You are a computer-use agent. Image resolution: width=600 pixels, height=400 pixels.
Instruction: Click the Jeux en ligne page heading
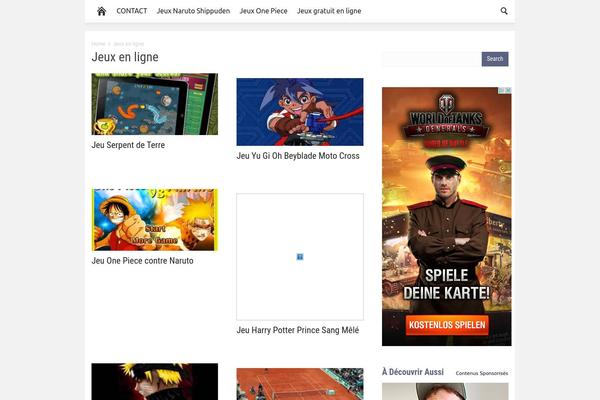click(x=125, y=57)
